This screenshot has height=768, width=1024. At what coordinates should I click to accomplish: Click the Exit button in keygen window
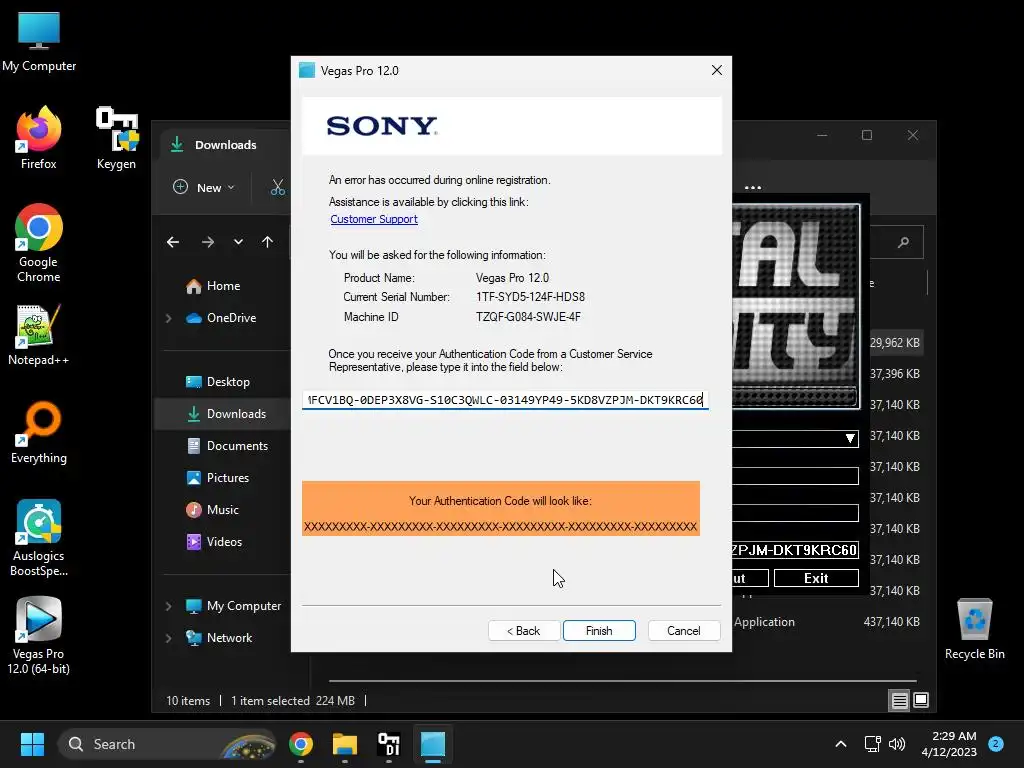[816, 578]
